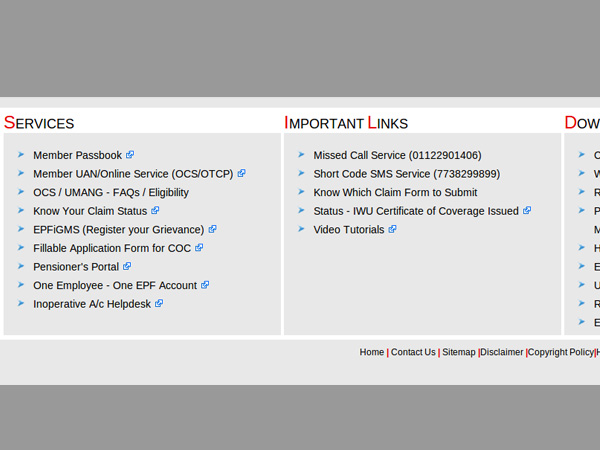600x450 pixels.
Task: Open Contact Us footer link
Action: point(412,352)
